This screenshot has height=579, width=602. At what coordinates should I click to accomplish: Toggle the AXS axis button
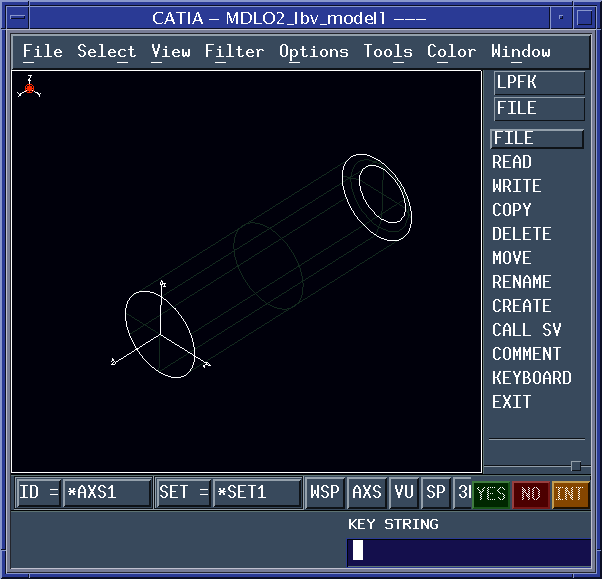(x=367, y=493)
